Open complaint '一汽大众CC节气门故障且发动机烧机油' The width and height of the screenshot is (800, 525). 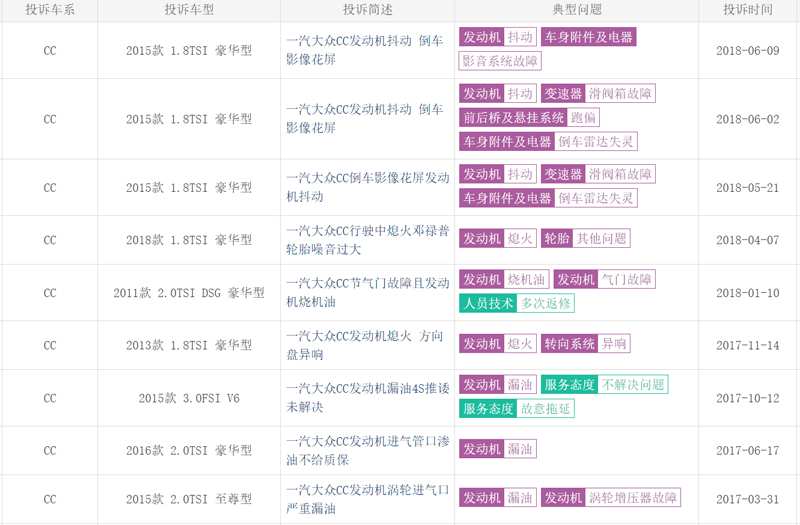(x=367, y=292)
